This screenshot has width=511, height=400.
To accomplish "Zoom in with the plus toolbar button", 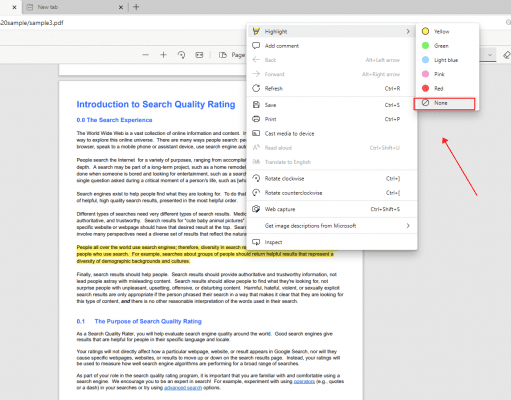I will tap(163, 55).
